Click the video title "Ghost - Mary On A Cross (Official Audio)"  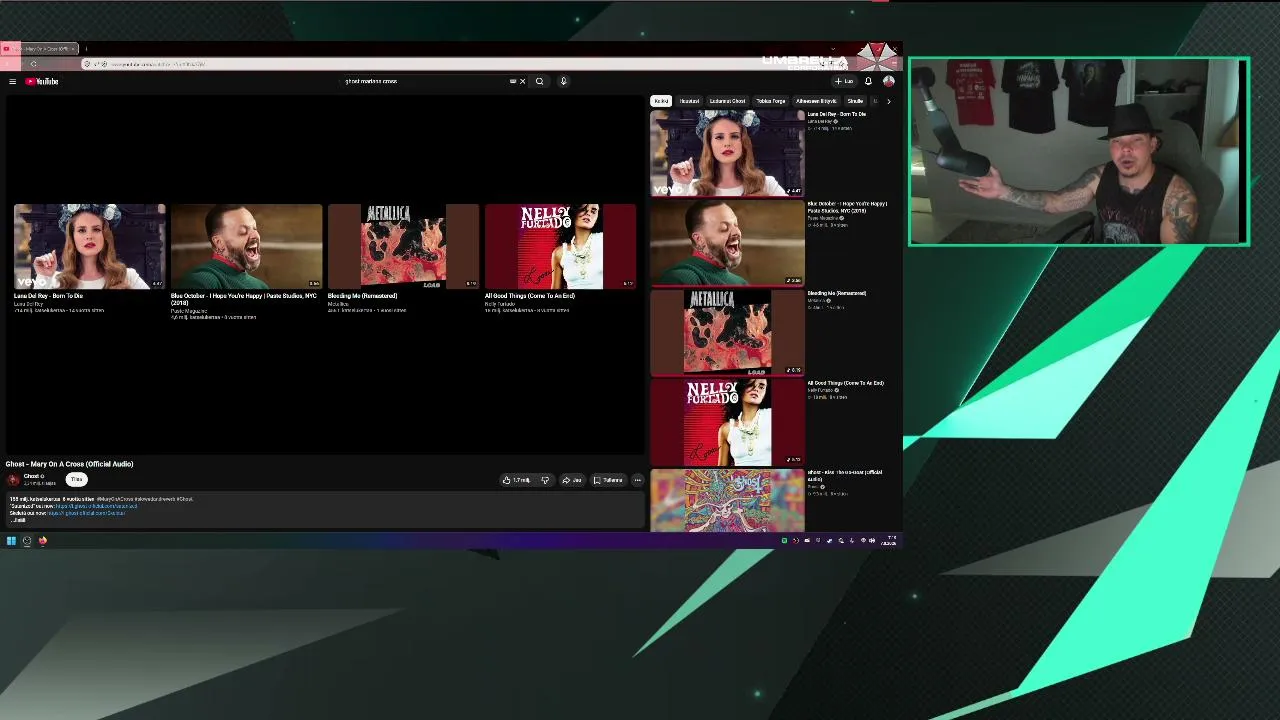pyautogui.click(x=69, y=464)
